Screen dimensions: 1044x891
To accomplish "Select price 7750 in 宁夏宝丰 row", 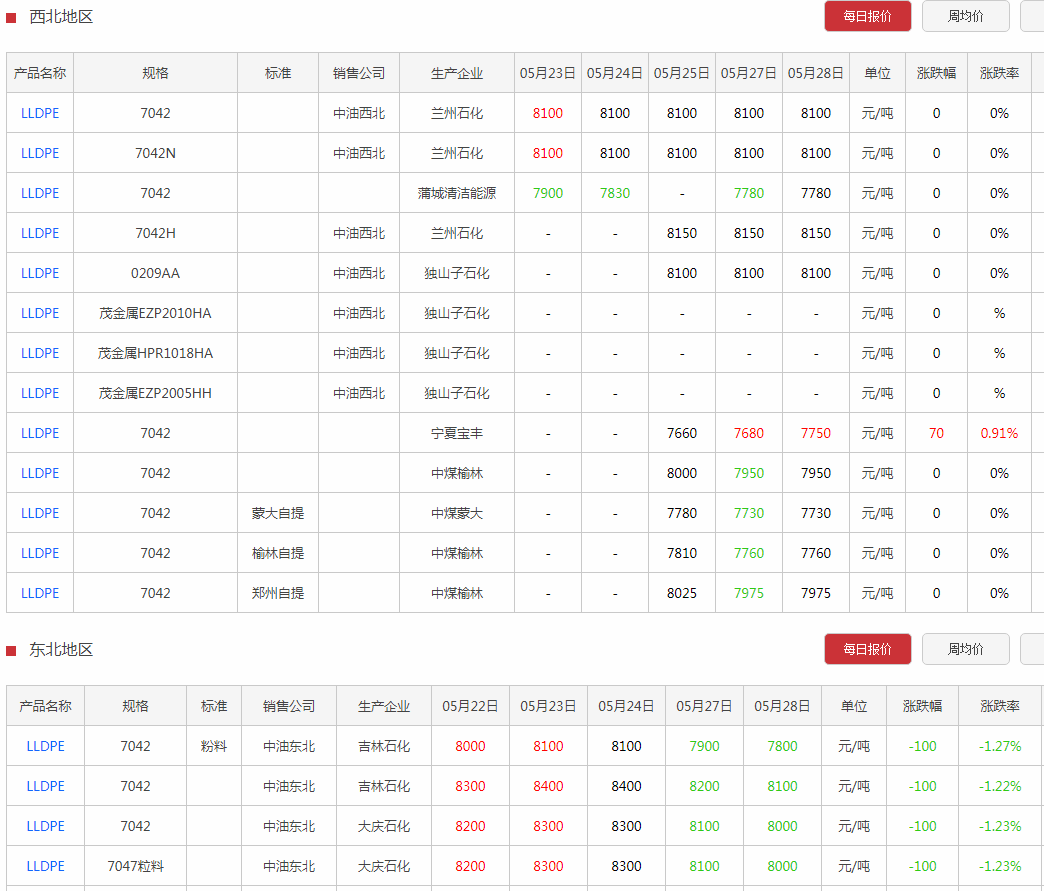I will 816,433.
